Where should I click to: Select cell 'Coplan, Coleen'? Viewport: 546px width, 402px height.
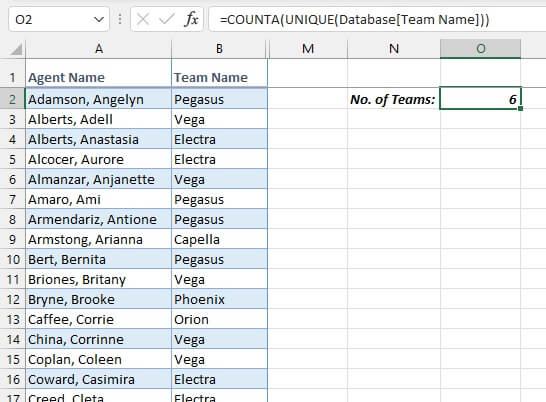(x=99, y=360)
